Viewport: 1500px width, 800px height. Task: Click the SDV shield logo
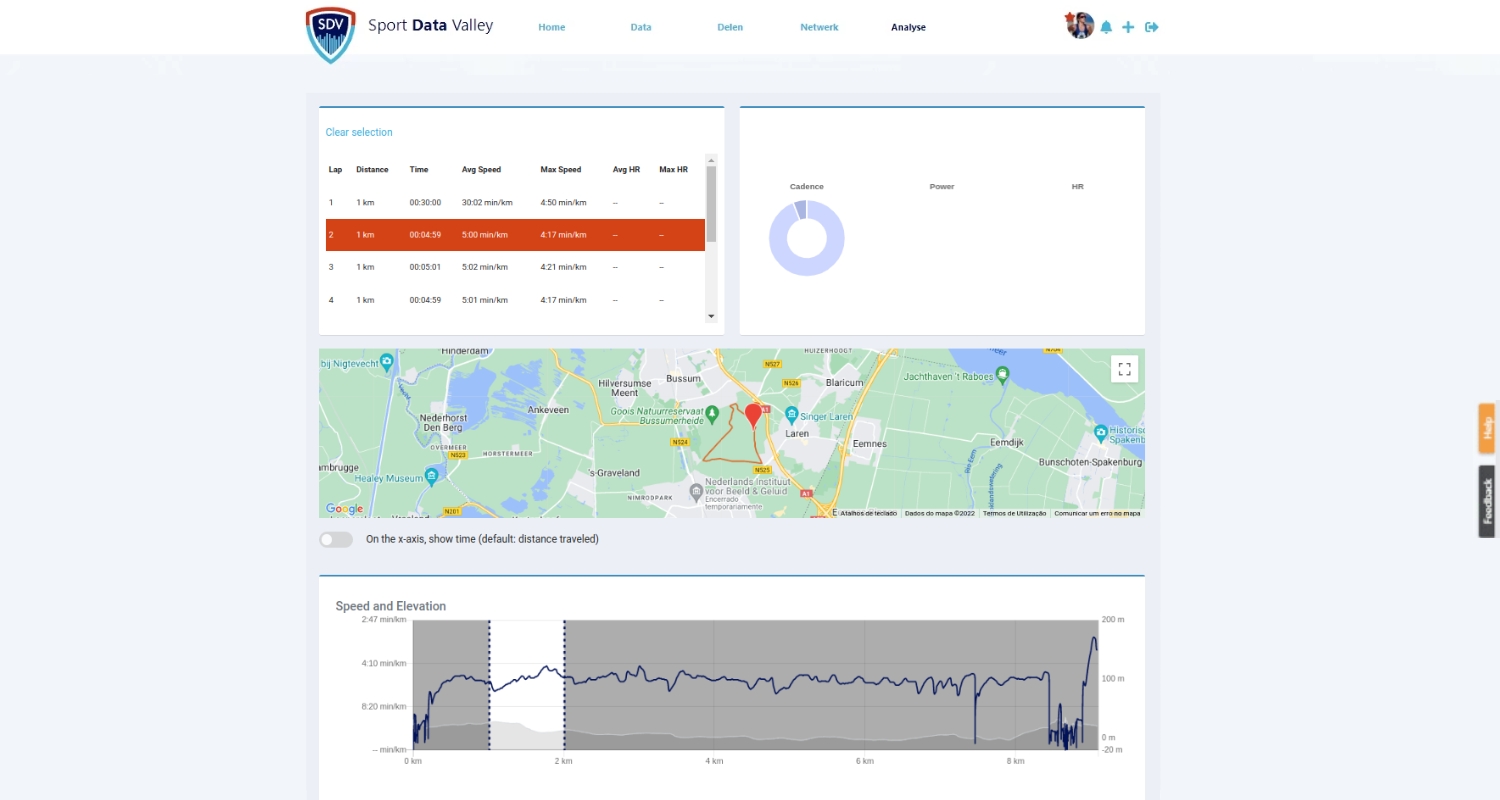coord(330,35)
